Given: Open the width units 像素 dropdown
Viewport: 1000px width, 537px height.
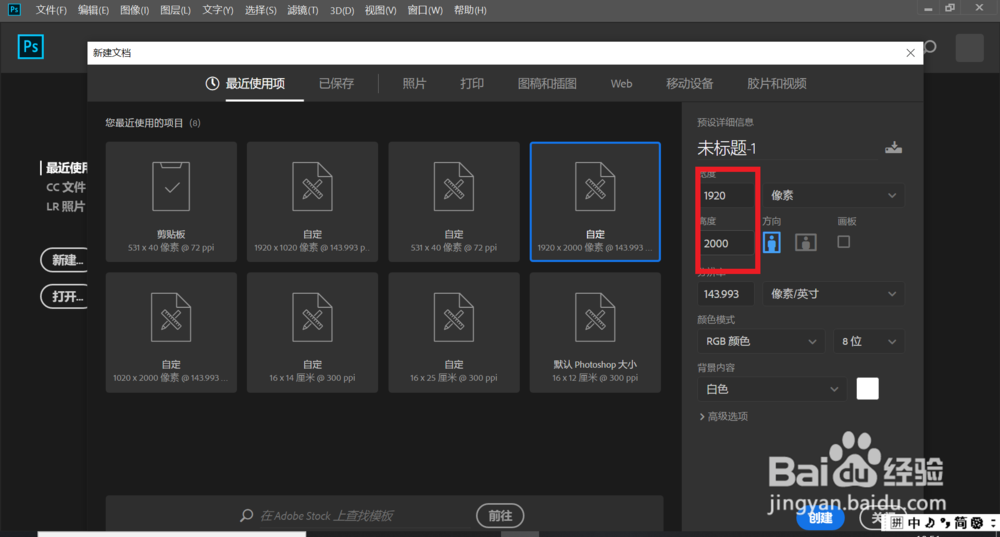Looking at the screenshot, I should pyautogui.click(x=834, y=195).
